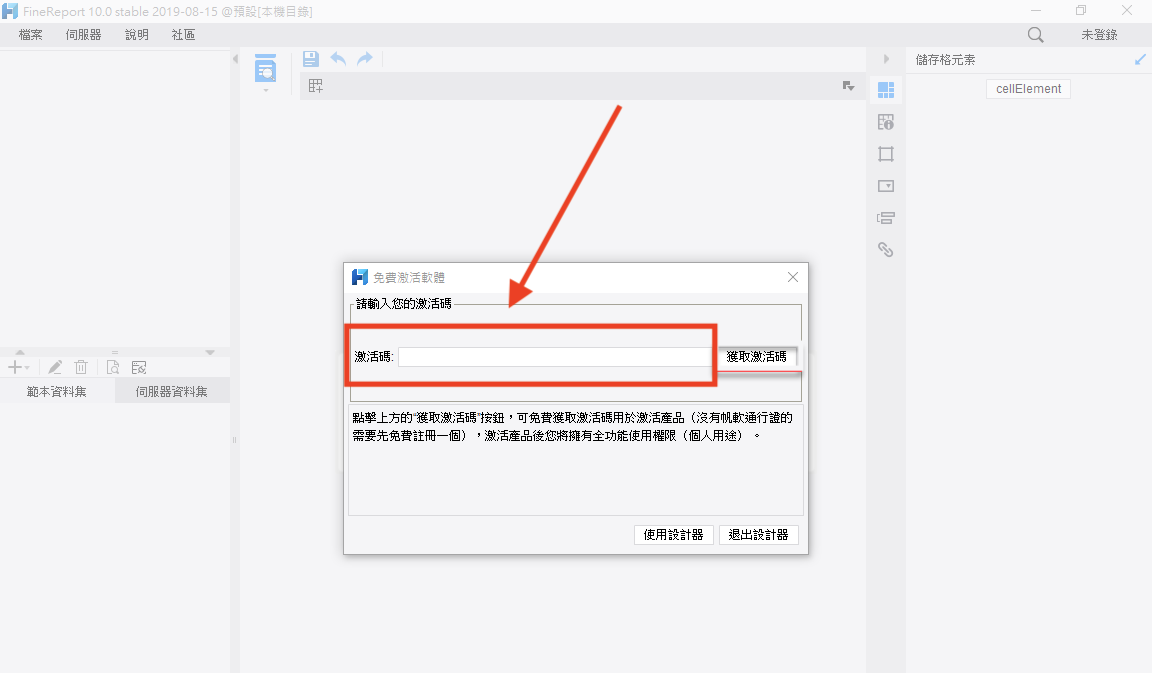
Task: Select the hyperlink panel icon
Action: (x=886, y=250)
